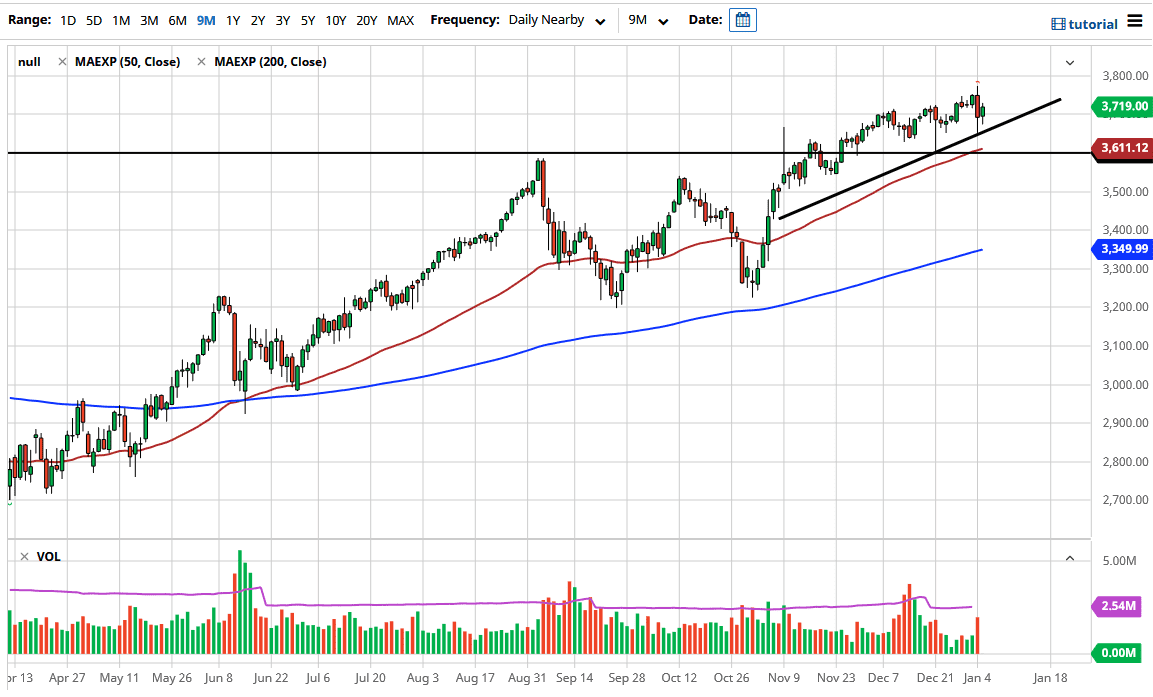
Task: Select the 1D range option
Action: (x=67, y=19)
